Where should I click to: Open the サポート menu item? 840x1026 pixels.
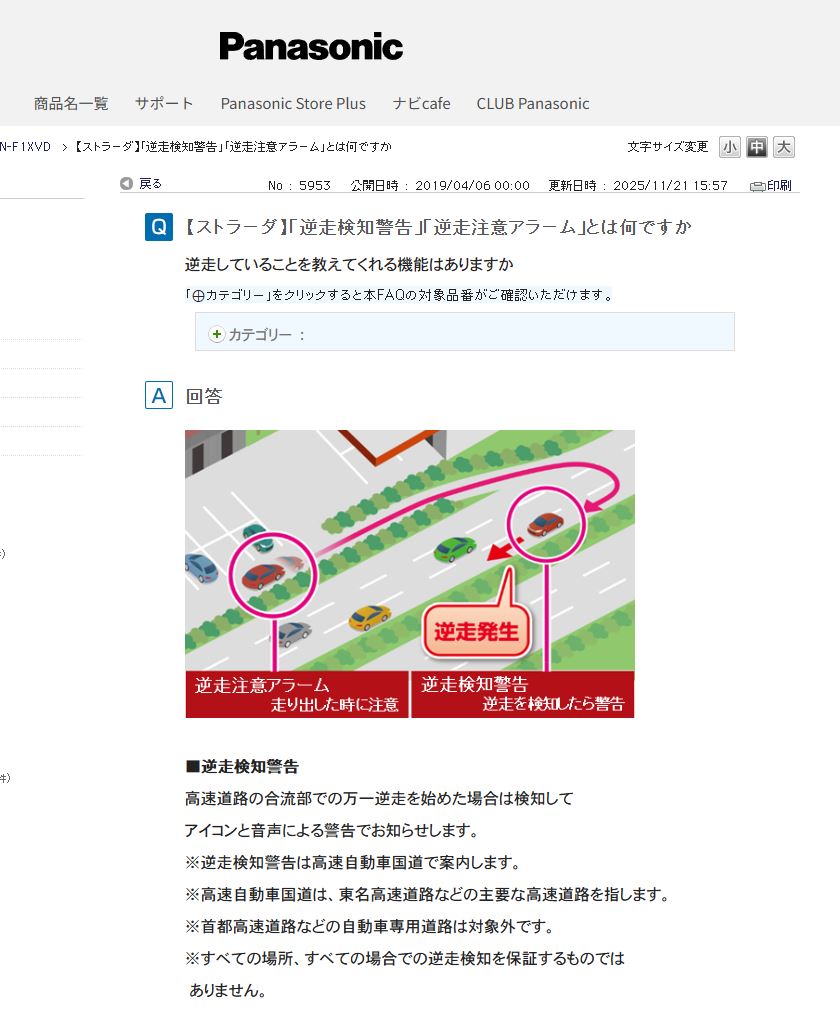164,103
